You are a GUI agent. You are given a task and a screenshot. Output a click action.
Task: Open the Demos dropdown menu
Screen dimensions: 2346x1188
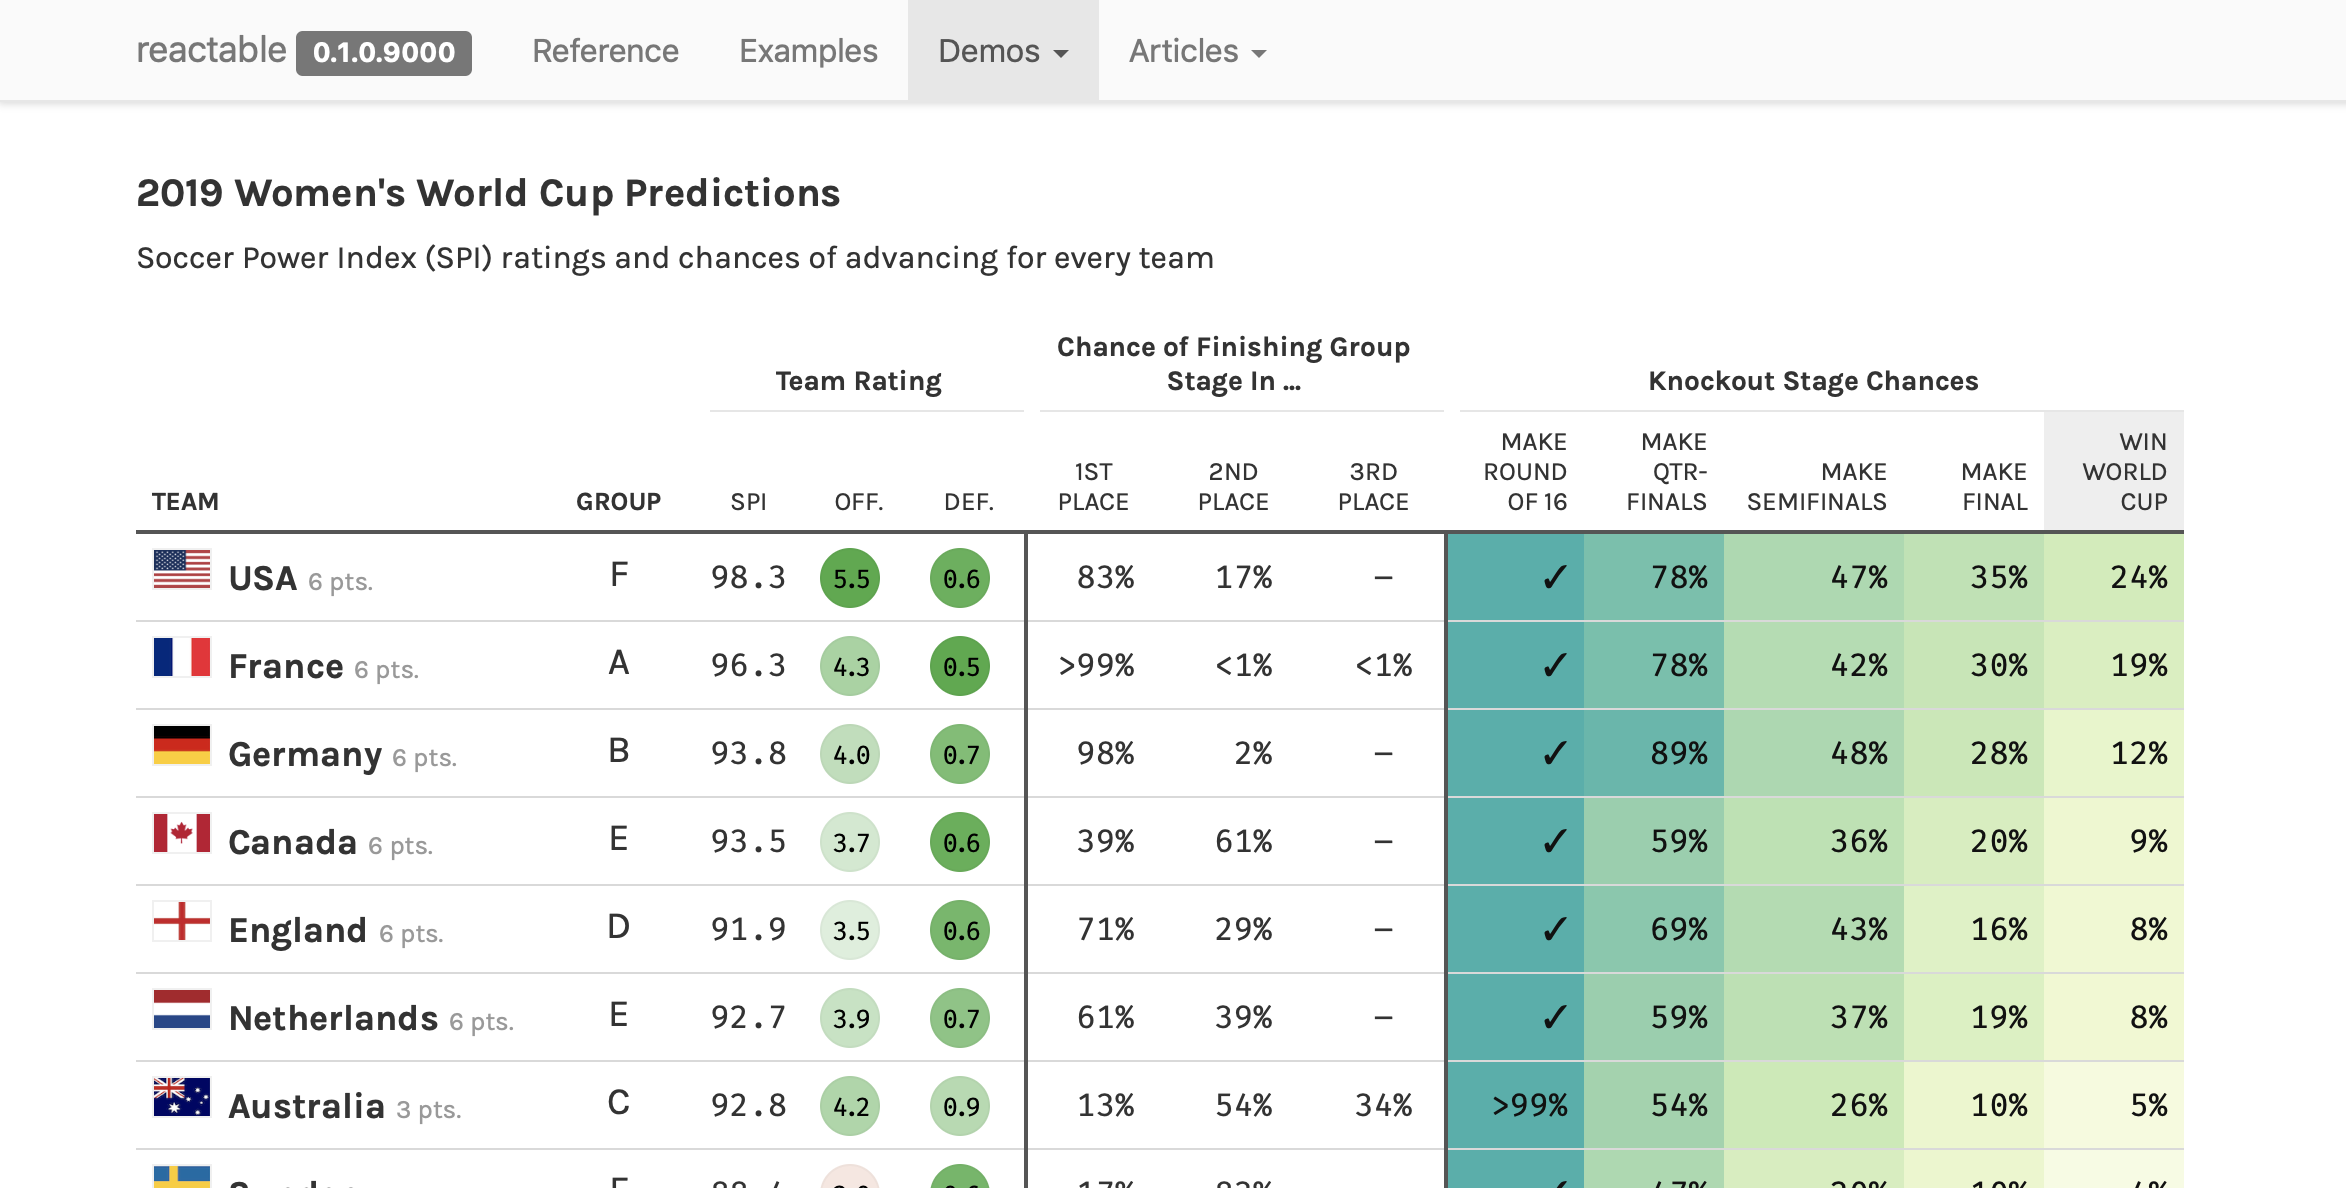coord(1003,51)
